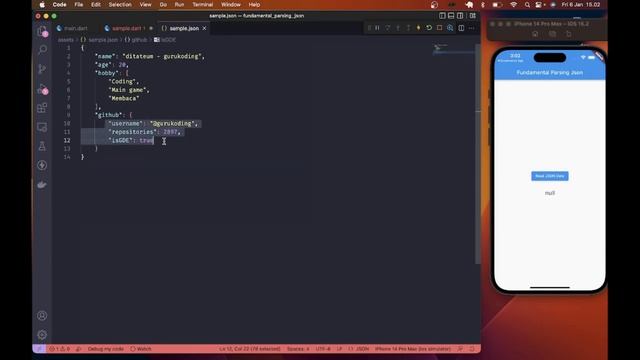
Task: Open Remote Explorer icon in activity bar
Action: (x=42, y=127)
